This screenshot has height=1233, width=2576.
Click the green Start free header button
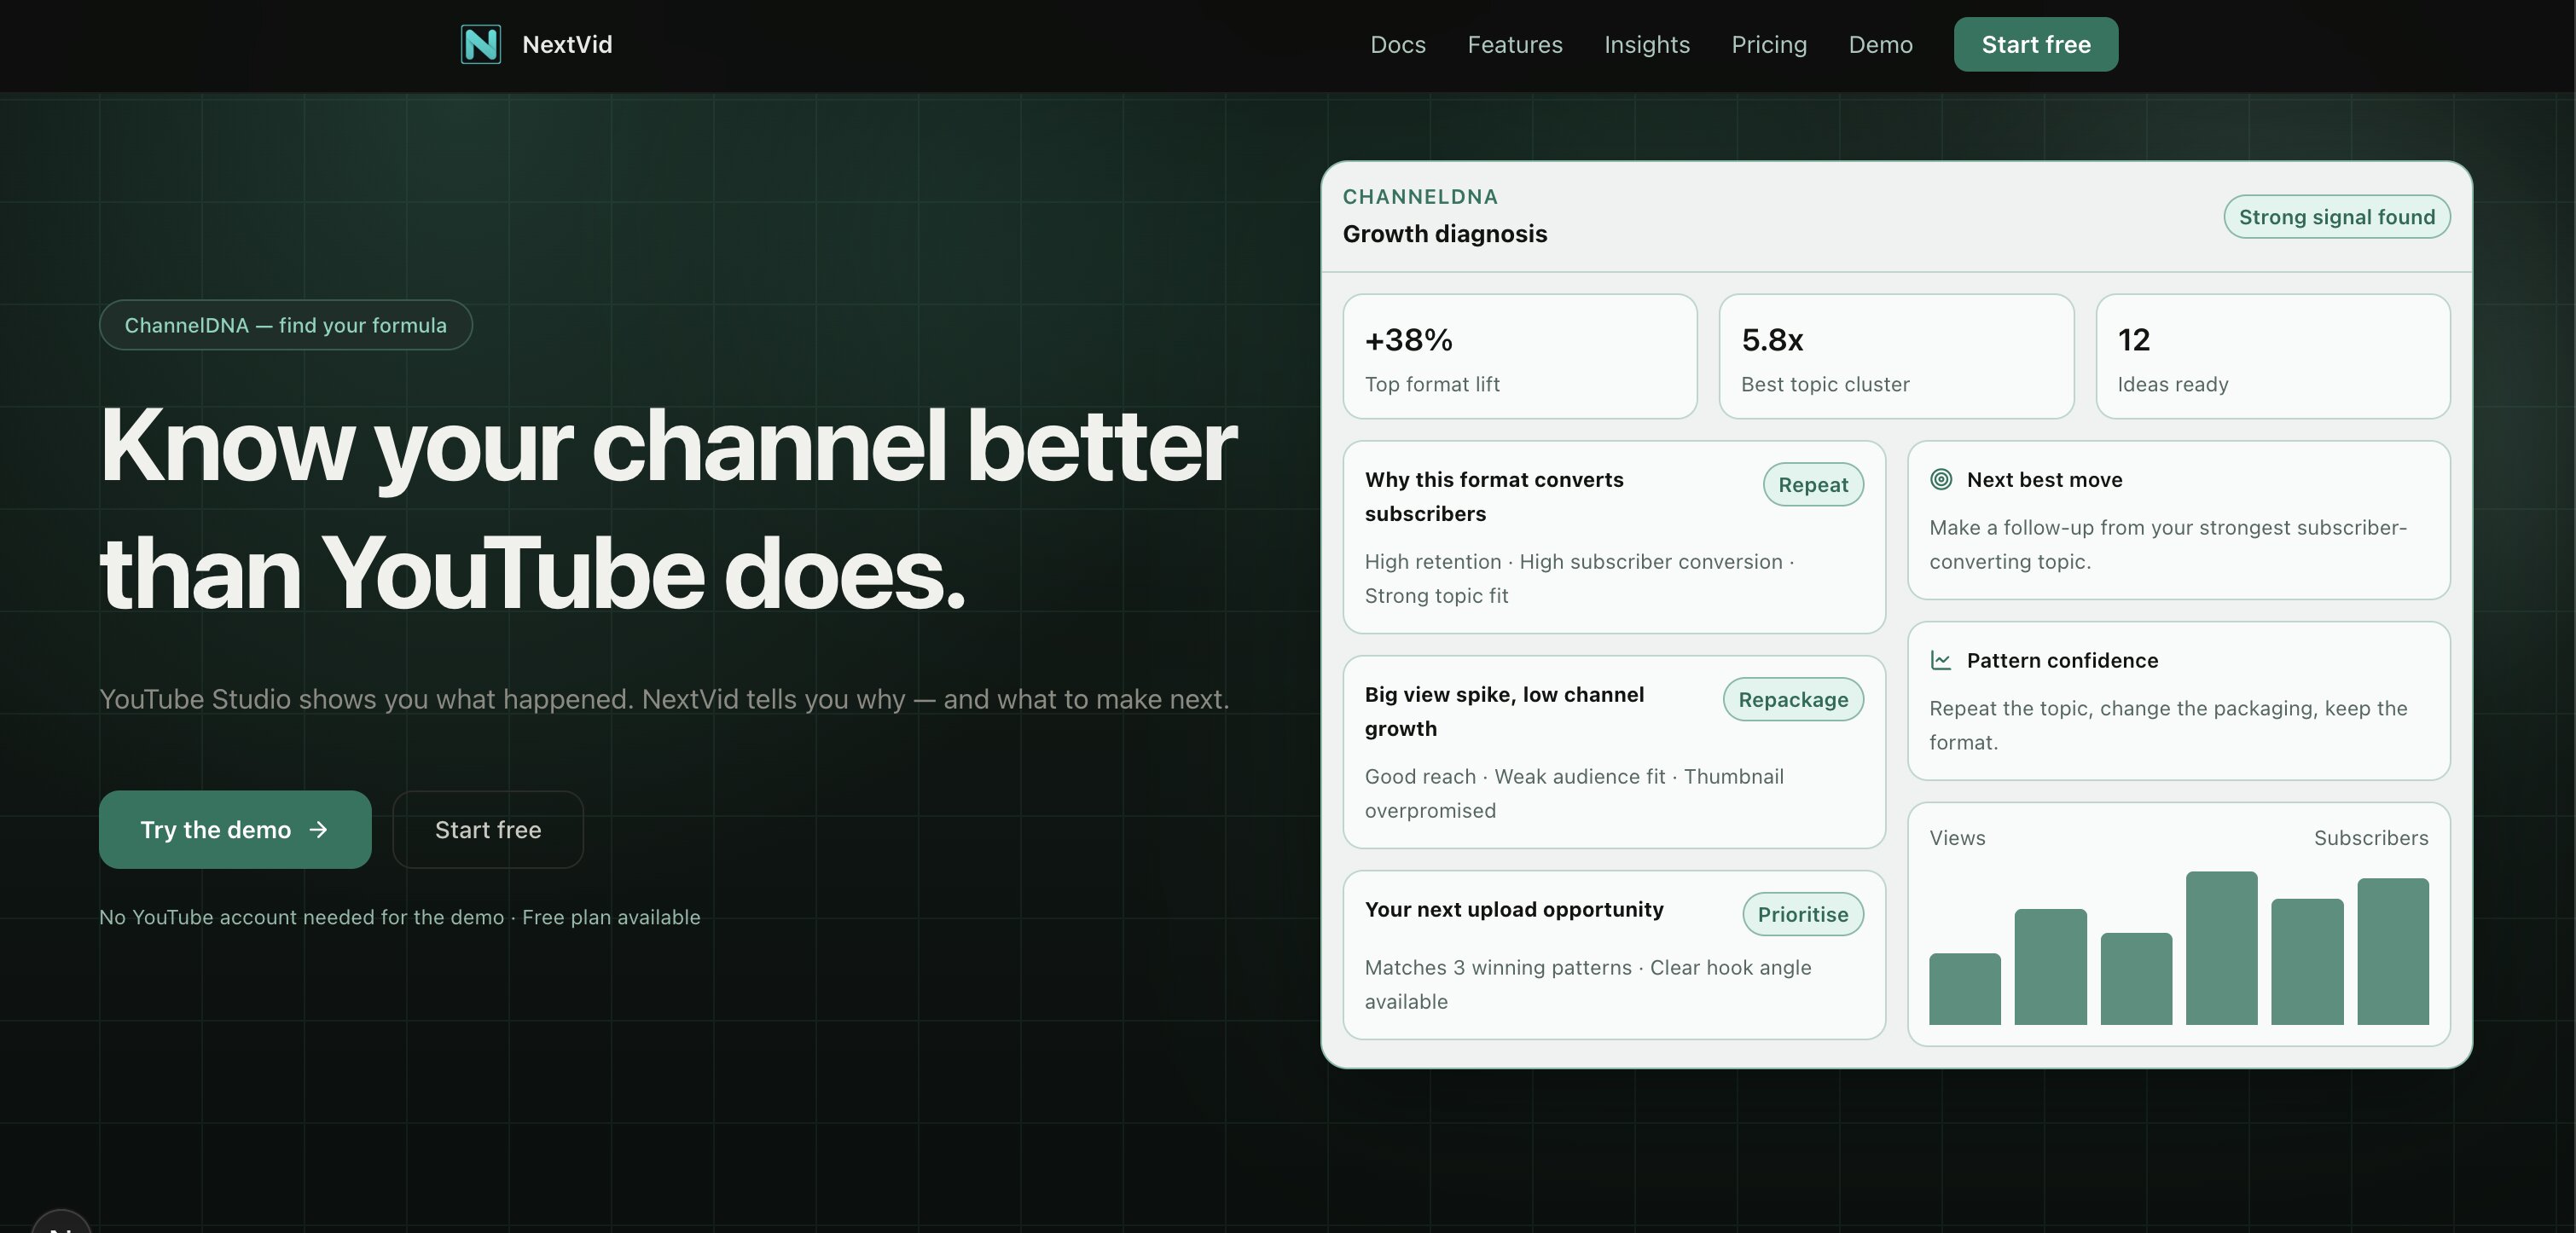click(2036, 44)
